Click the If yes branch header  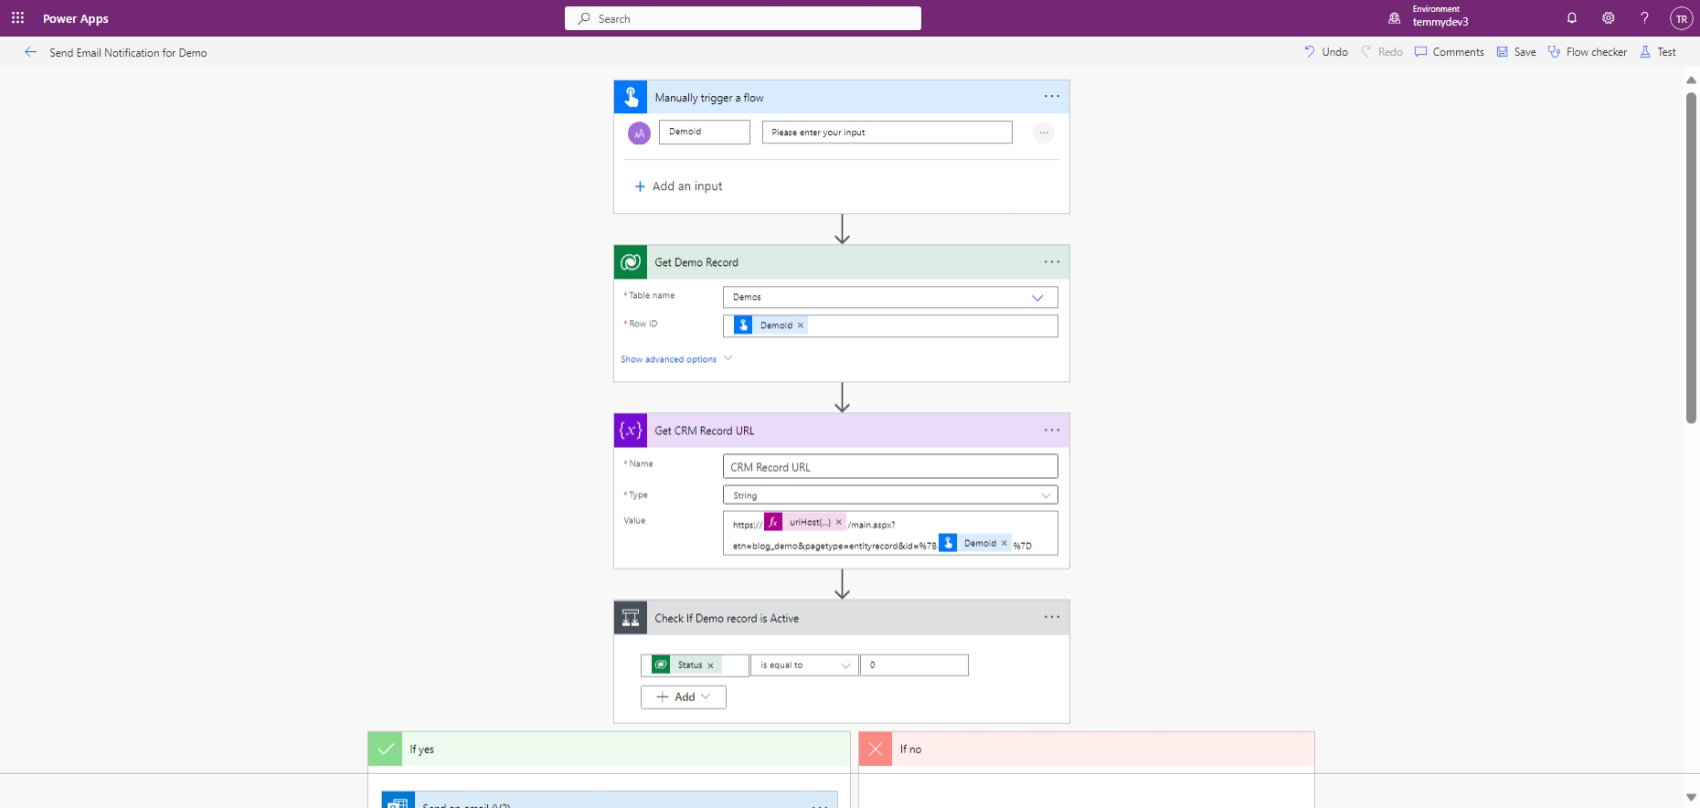pos(609,749)
